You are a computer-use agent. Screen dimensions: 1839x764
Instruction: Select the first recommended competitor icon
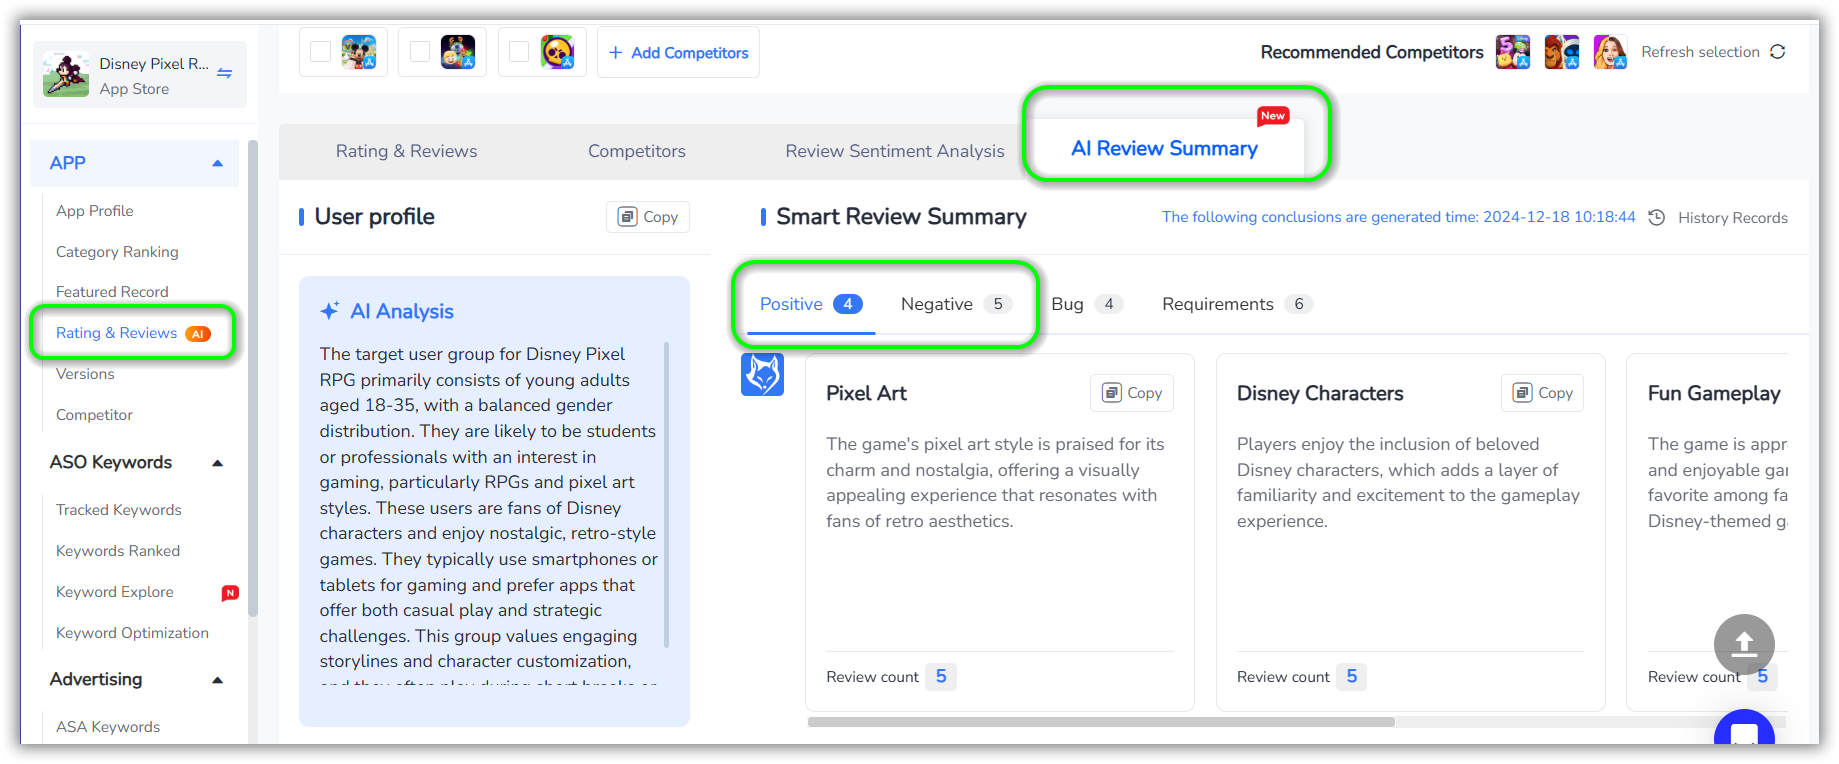(x=1513, y=52)
